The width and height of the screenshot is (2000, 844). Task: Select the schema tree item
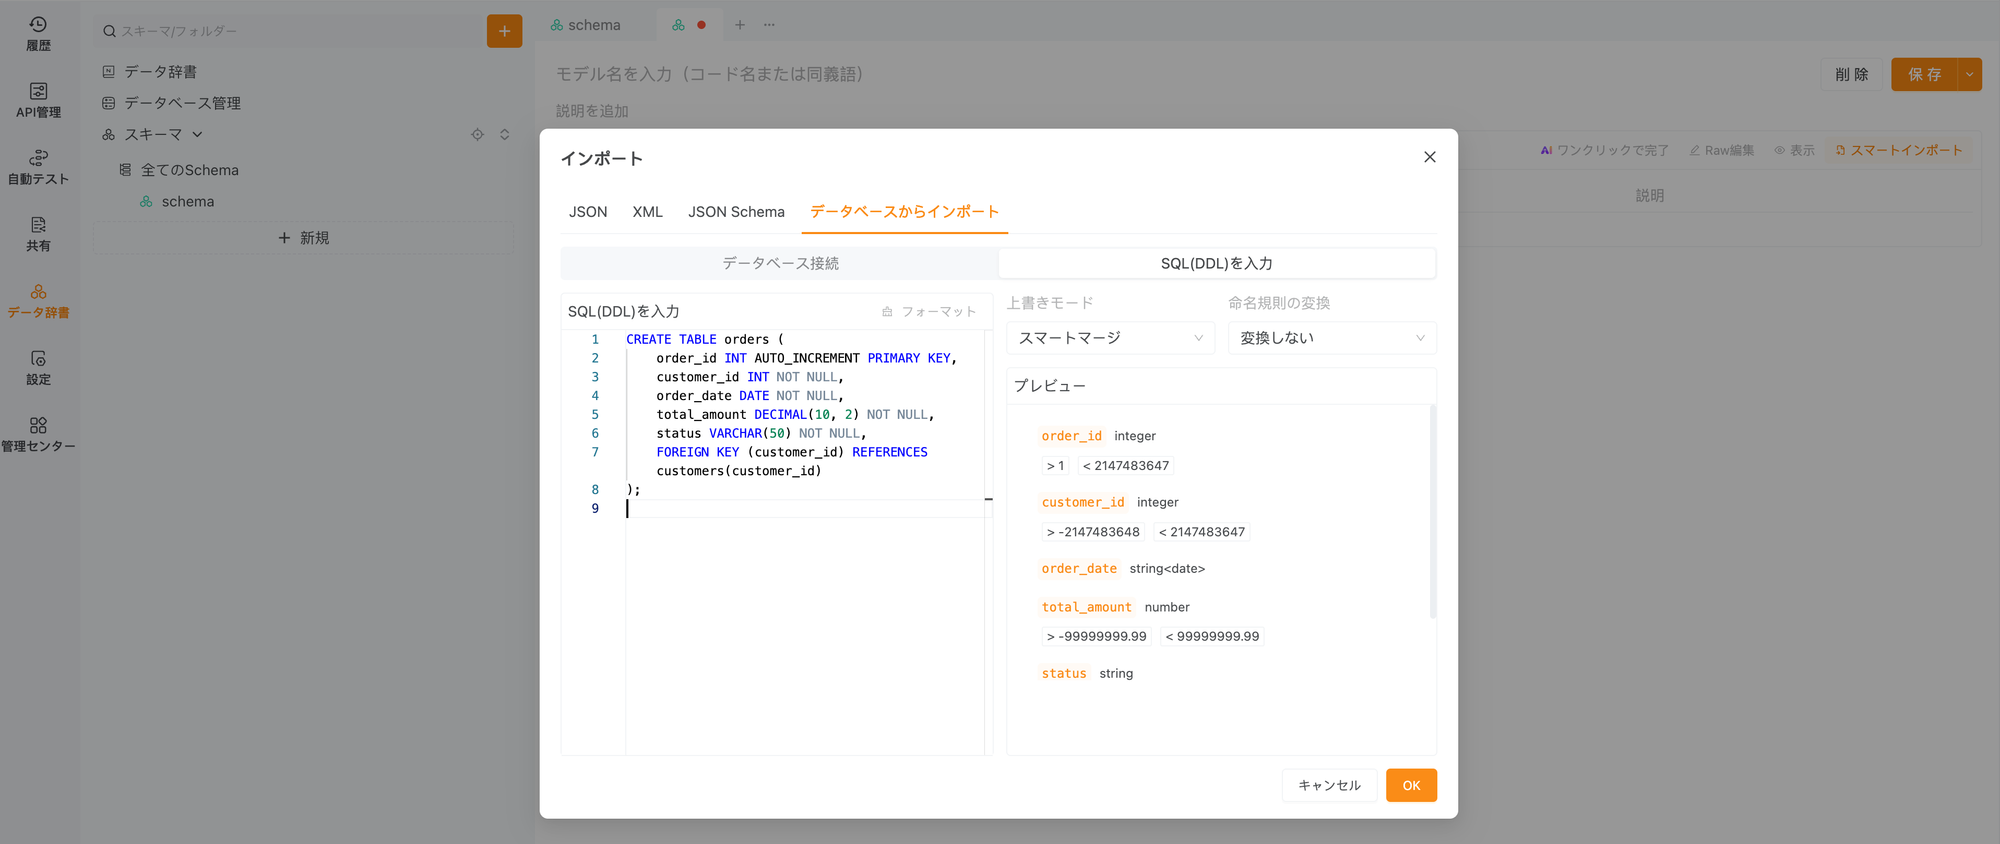[x=187, y=201]
